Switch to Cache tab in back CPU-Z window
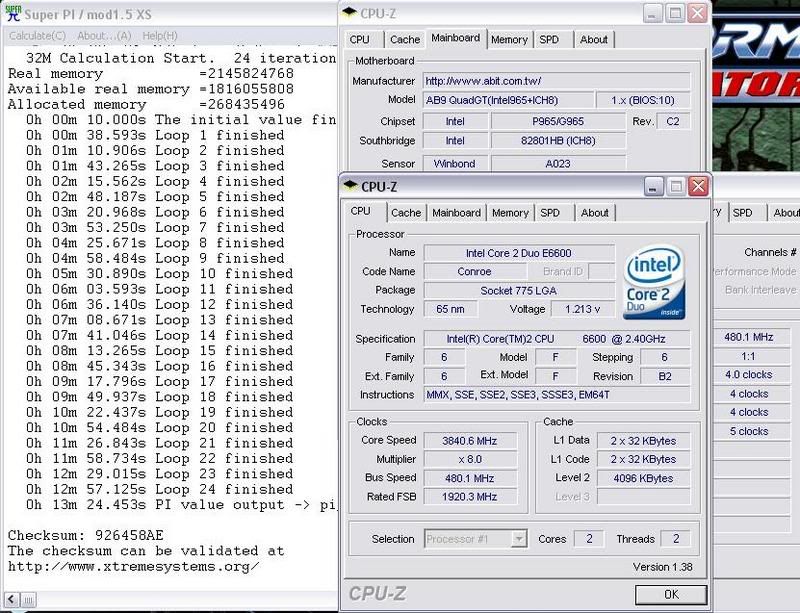Image resolution: width=800 pixels, height=613 pixels. point(405,39)
